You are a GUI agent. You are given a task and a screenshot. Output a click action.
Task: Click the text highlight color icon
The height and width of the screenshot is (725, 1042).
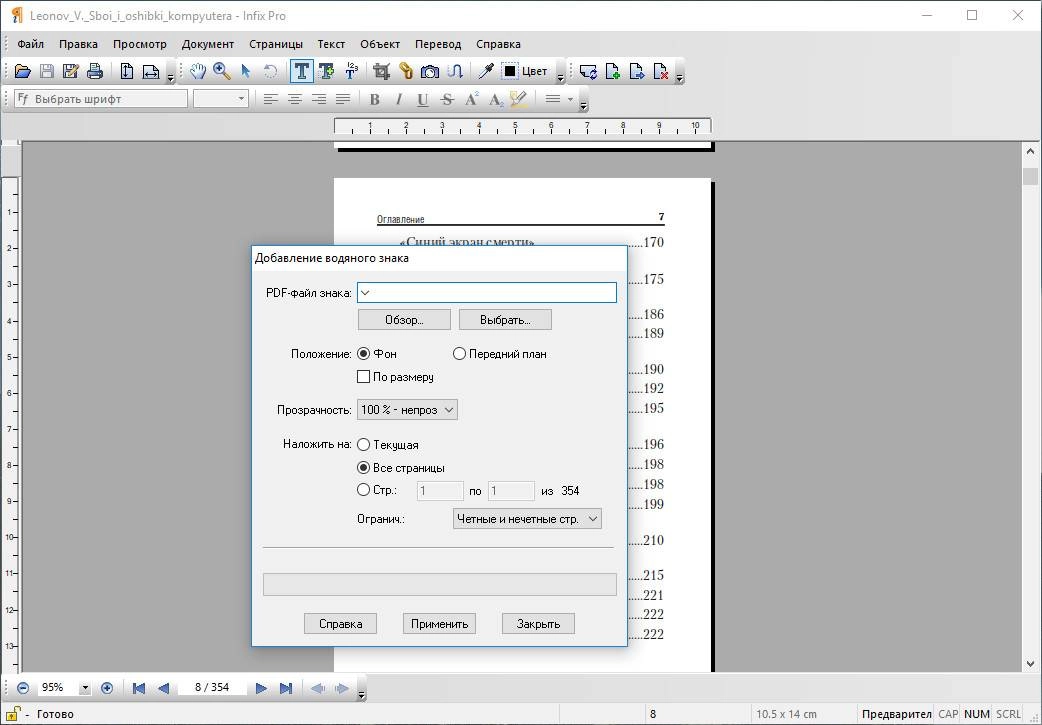519,100
